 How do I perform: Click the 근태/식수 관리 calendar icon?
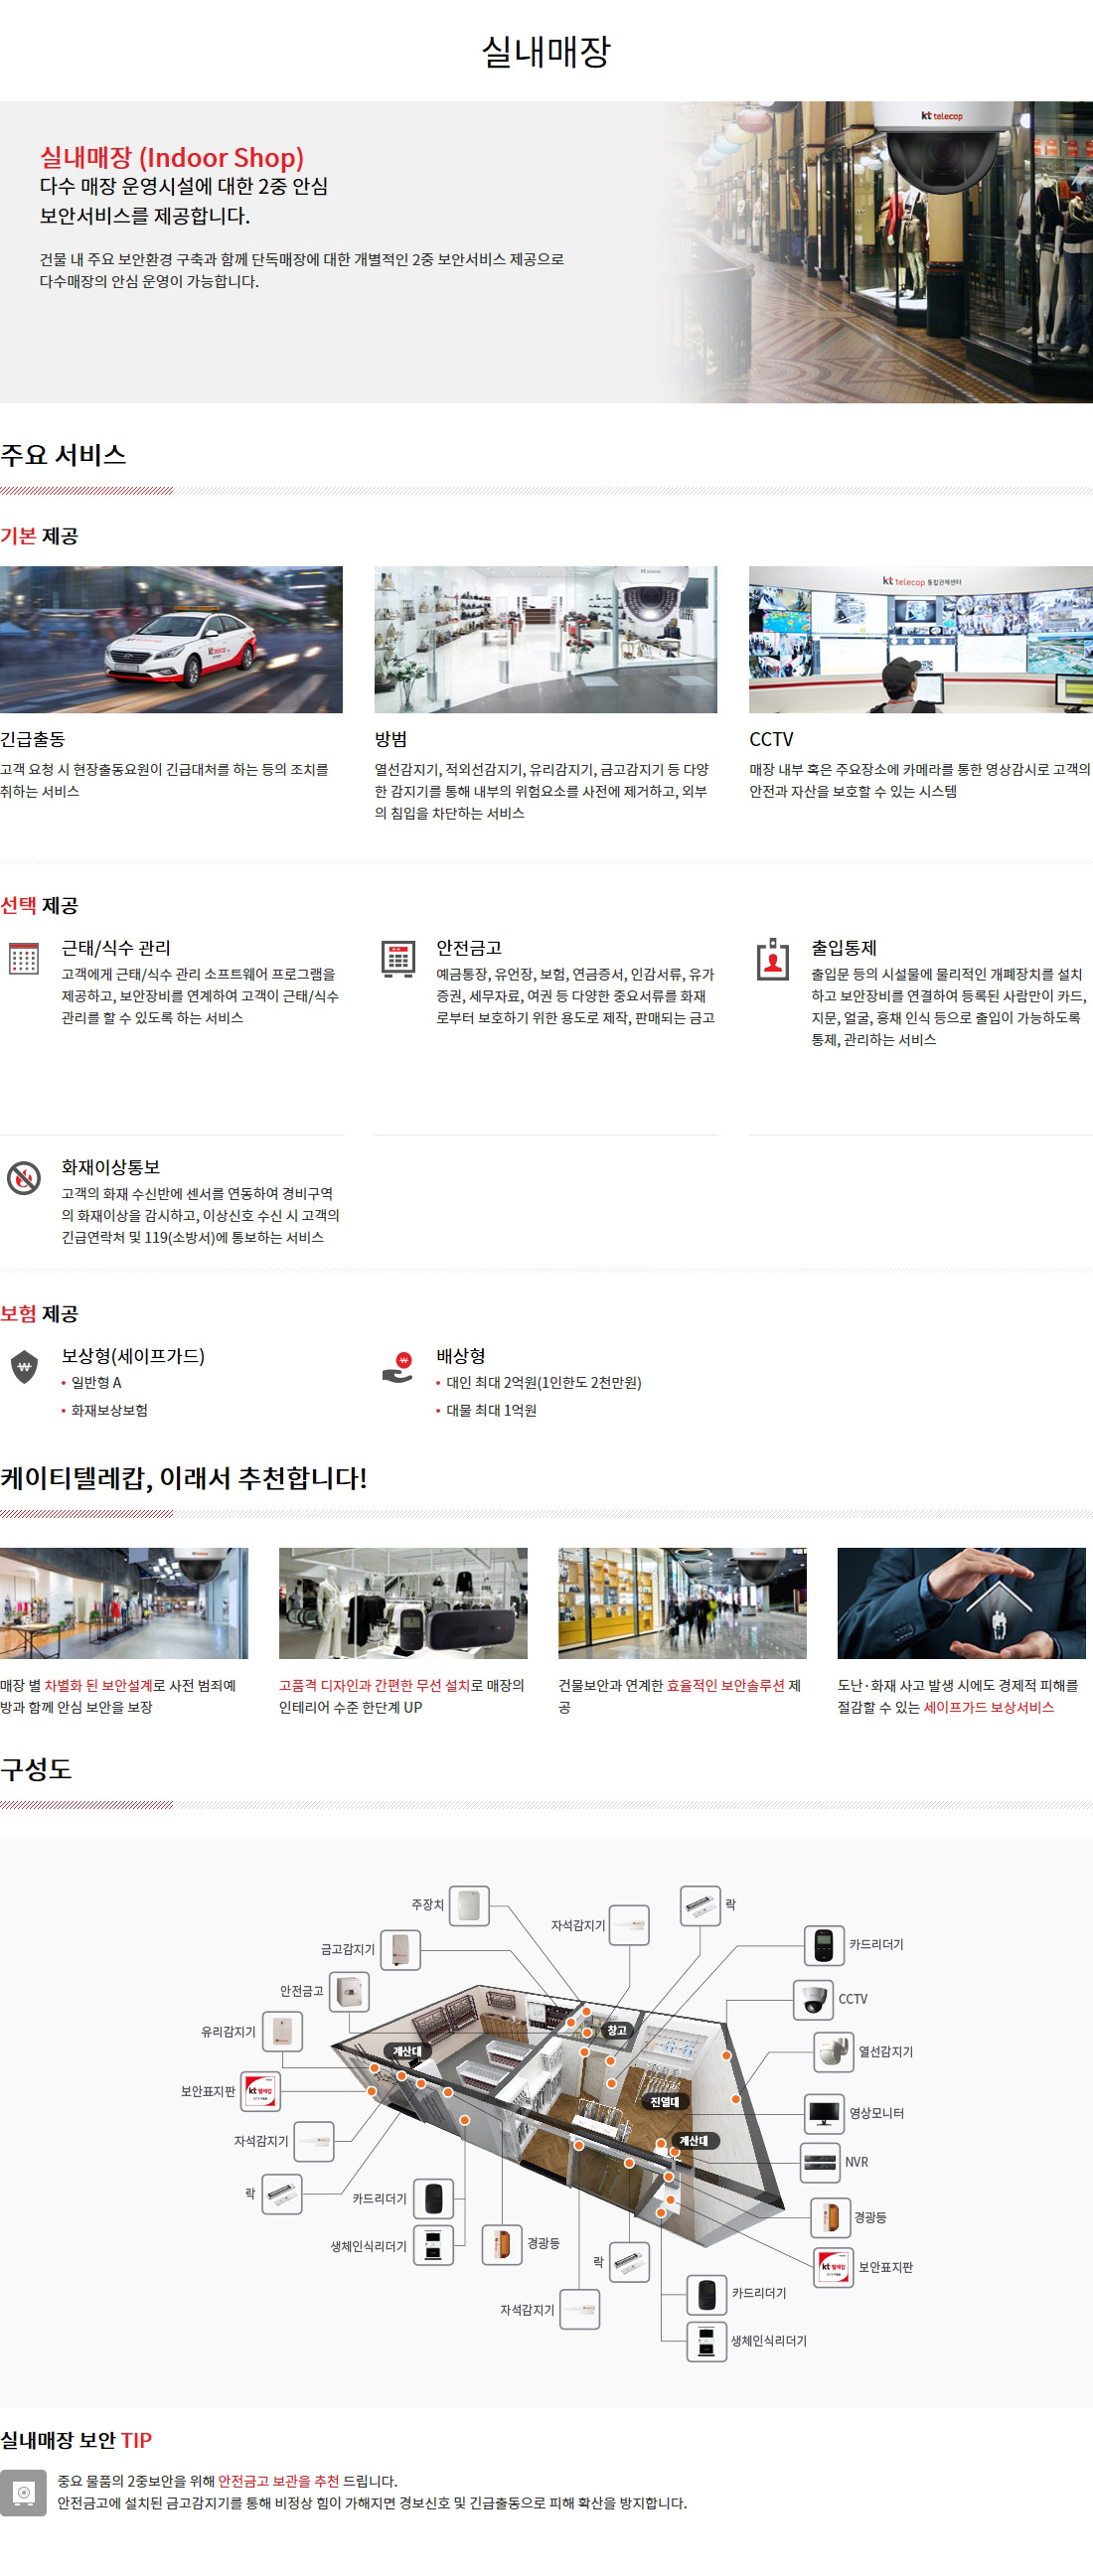tap(24, 958)
